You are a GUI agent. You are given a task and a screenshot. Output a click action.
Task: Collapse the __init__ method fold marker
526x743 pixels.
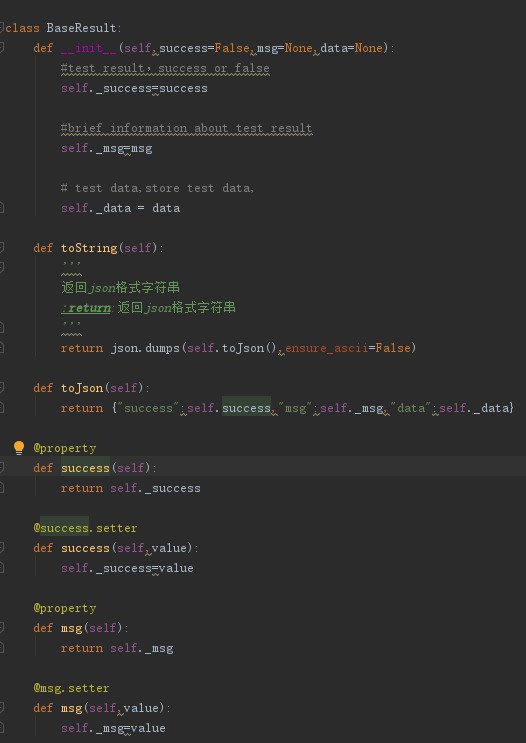pos(2,48)
